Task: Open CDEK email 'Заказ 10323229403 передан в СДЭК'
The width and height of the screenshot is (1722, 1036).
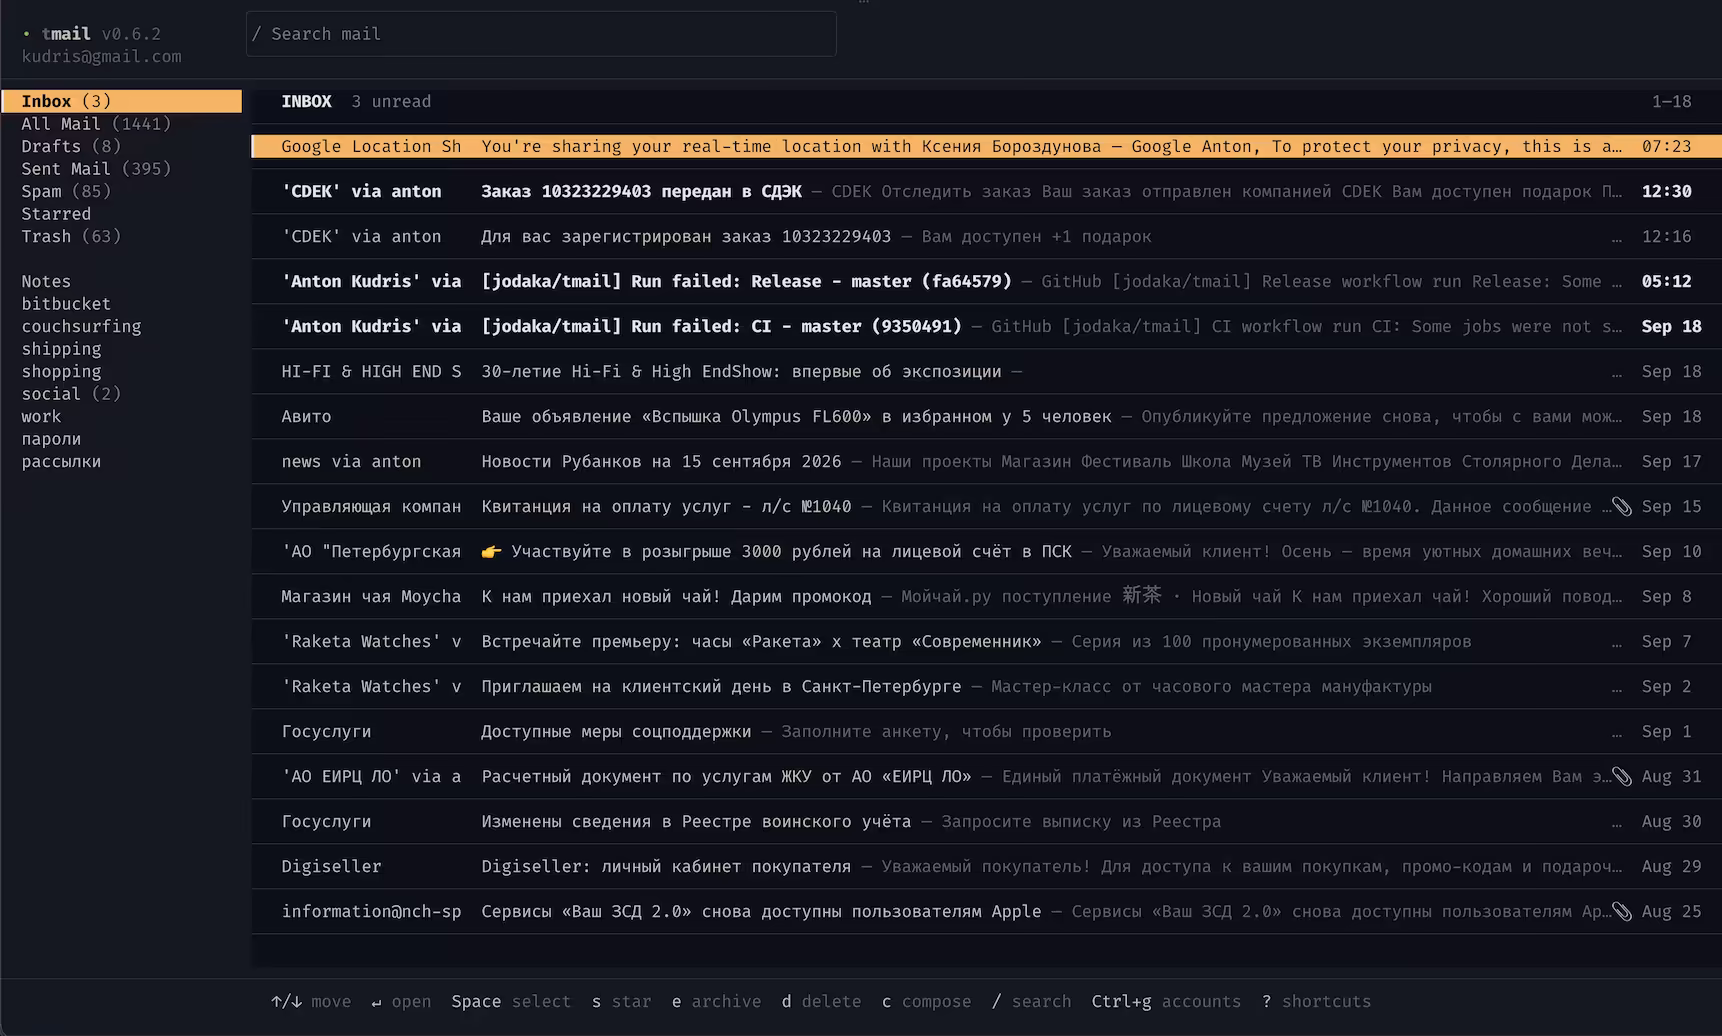Action: click(x=986, y=191)
